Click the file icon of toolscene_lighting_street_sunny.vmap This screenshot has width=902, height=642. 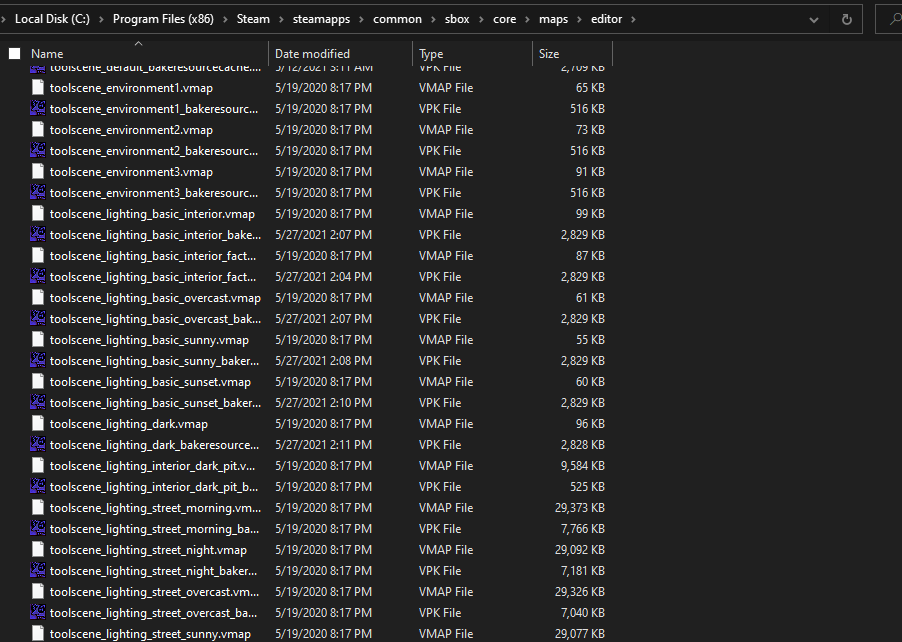click(x=37, y=633)
